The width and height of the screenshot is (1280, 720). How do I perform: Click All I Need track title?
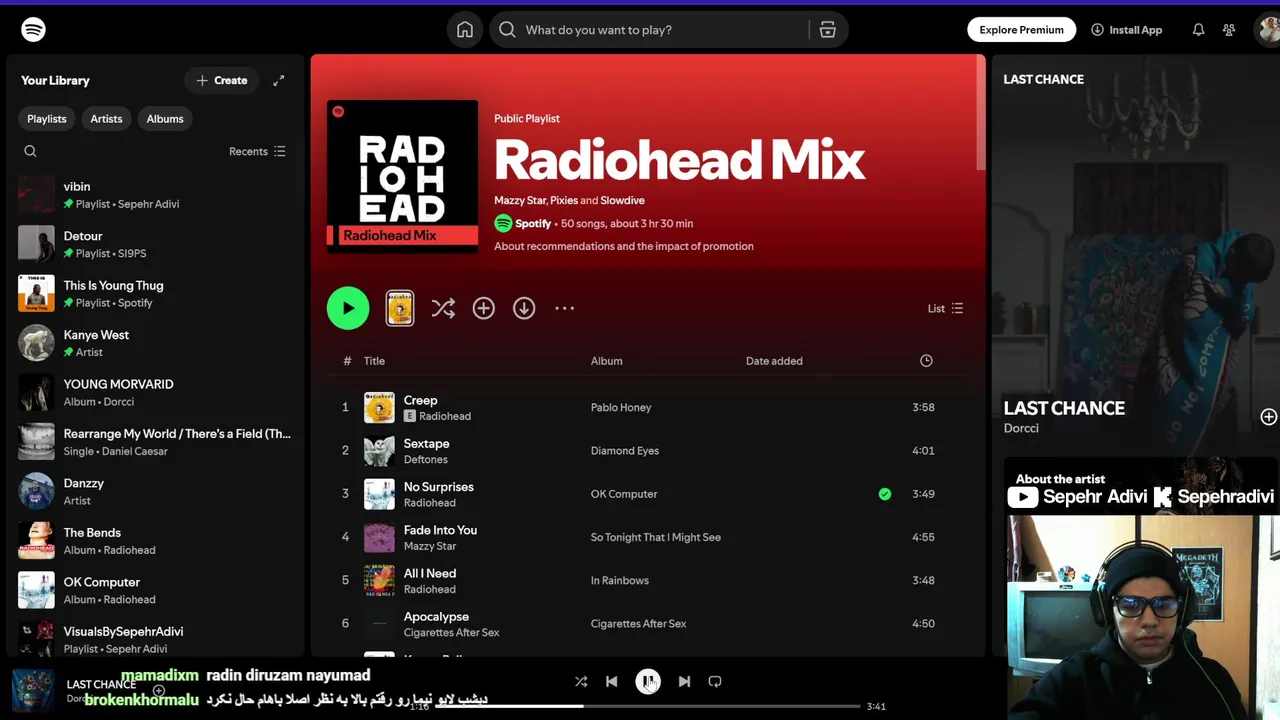430,573
